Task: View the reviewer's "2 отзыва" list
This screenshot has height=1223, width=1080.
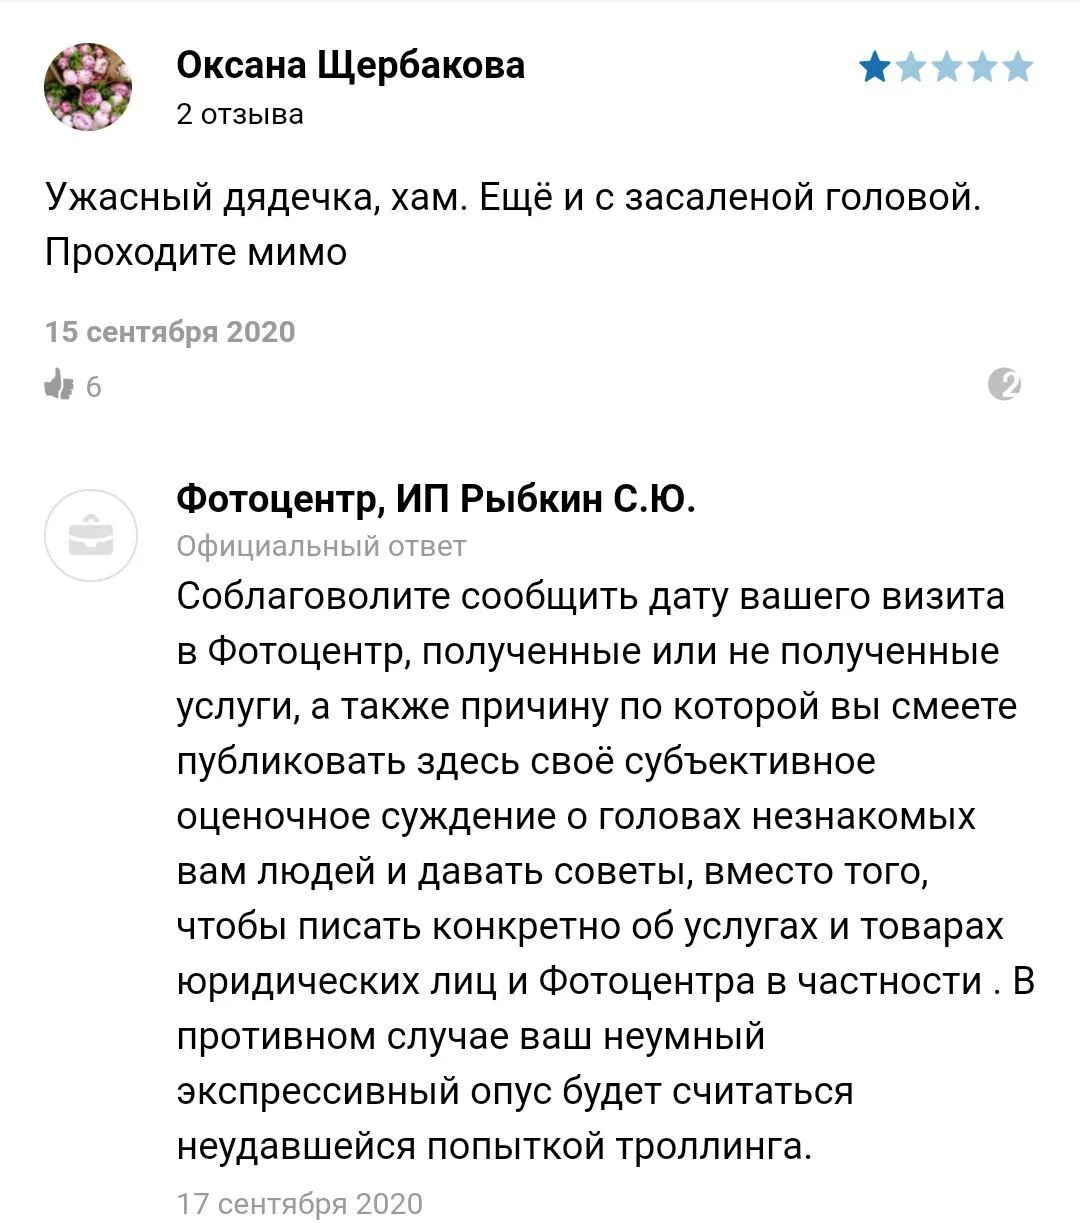Action: tap(240, 114)
